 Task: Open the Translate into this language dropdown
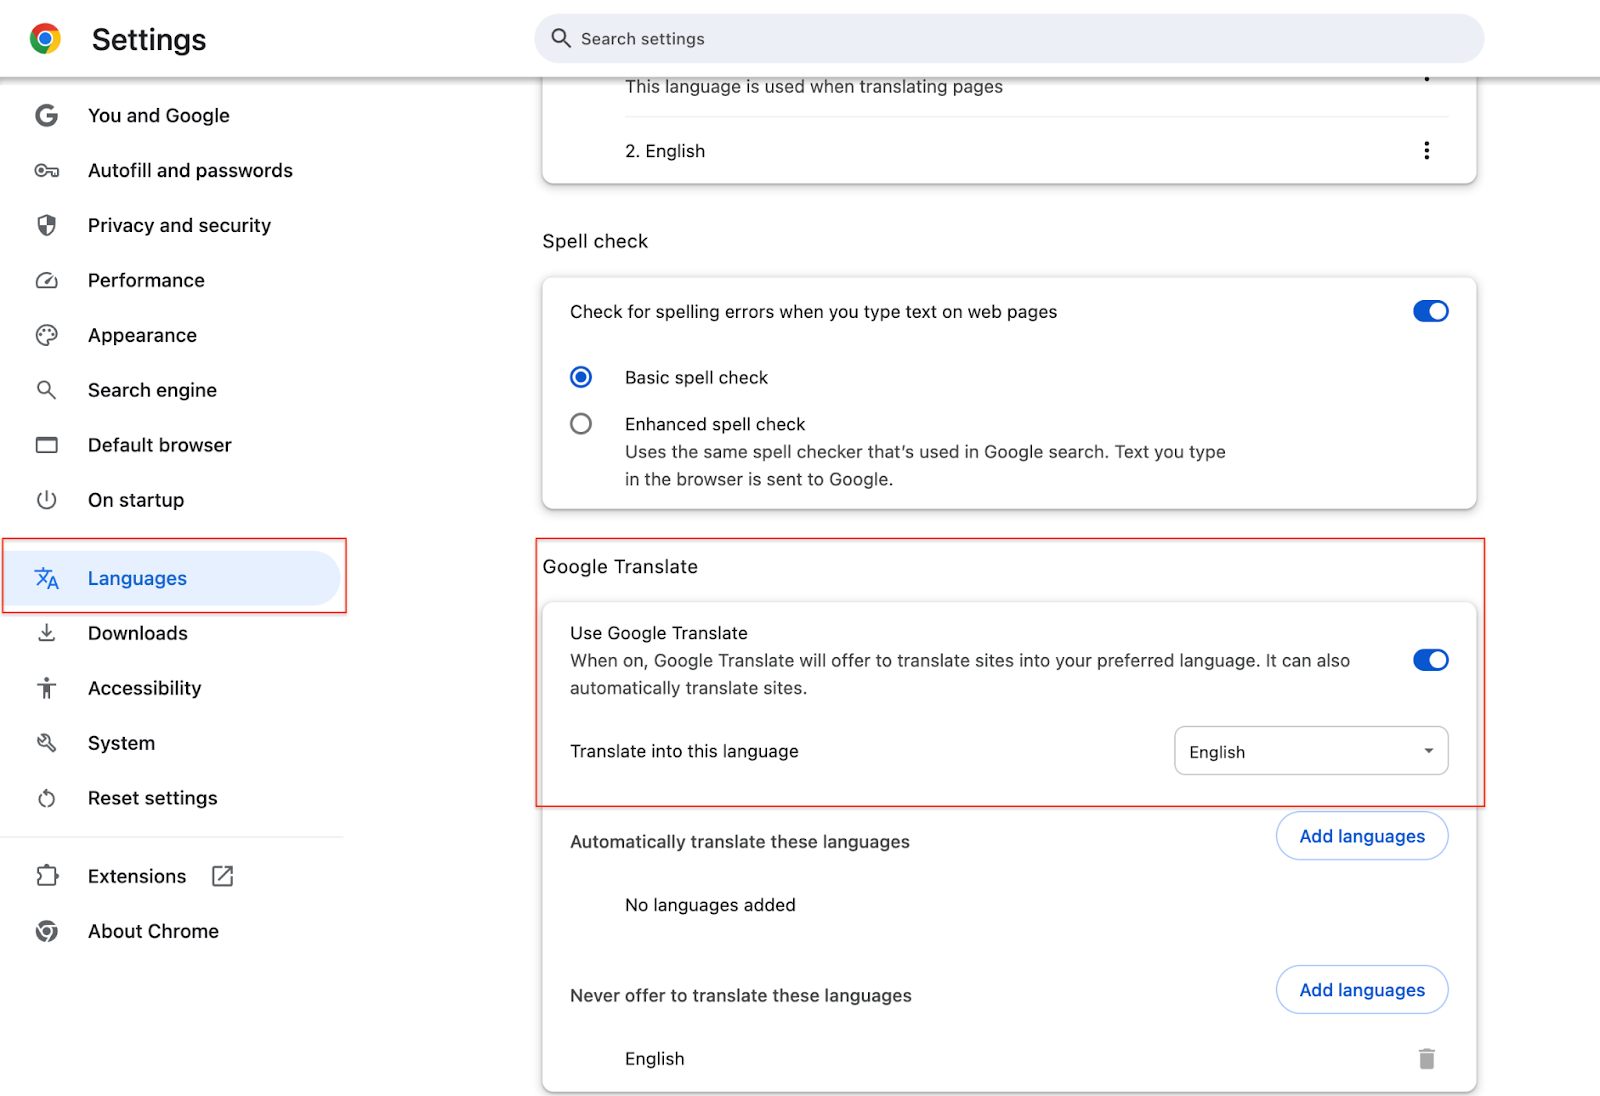[1311, 751]
